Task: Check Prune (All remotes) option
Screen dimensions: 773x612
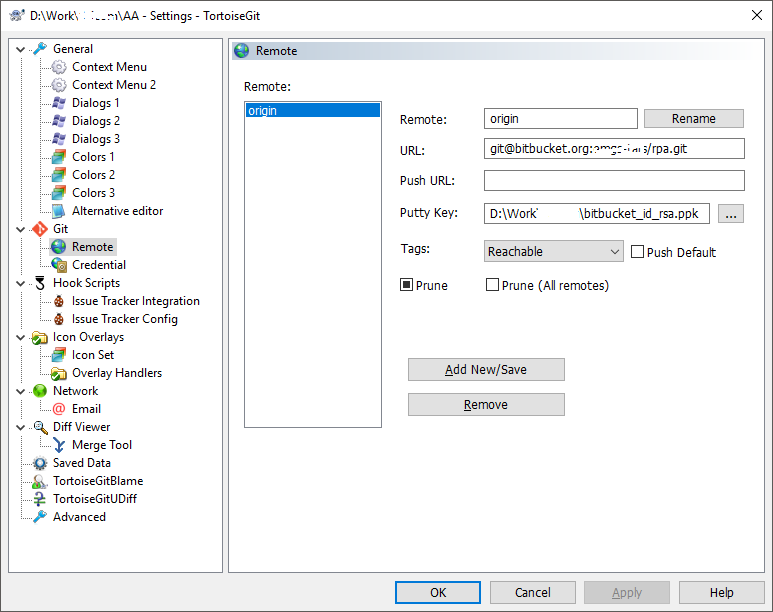Action: 492,285
